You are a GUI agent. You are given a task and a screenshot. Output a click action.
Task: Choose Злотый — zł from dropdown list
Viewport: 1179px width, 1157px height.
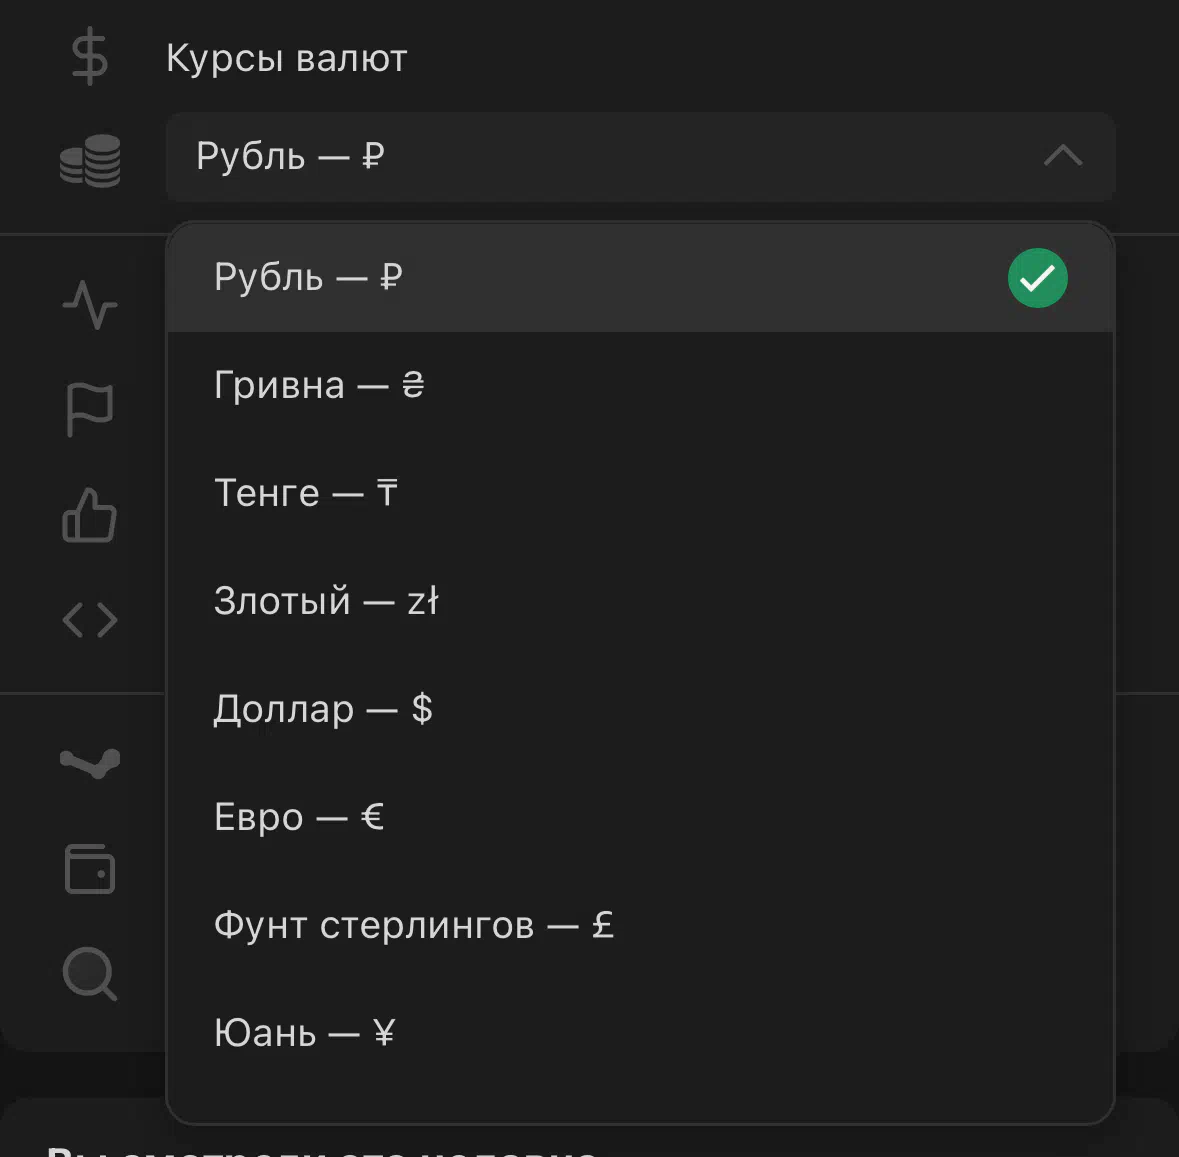point(640,601)
